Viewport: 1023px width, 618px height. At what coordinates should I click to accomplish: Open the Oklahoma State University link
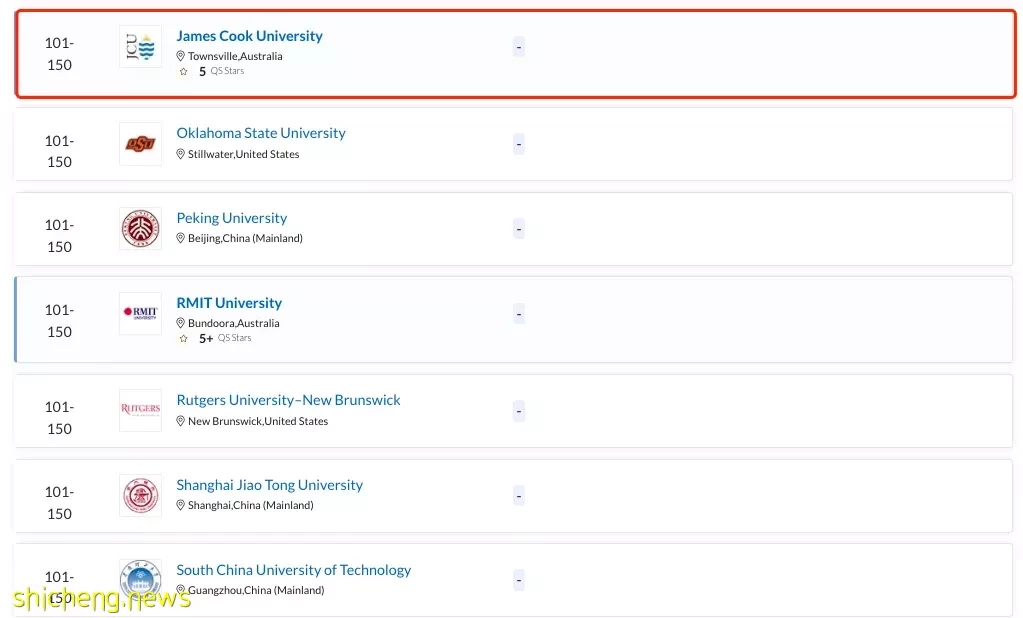(x=261, y=133)
